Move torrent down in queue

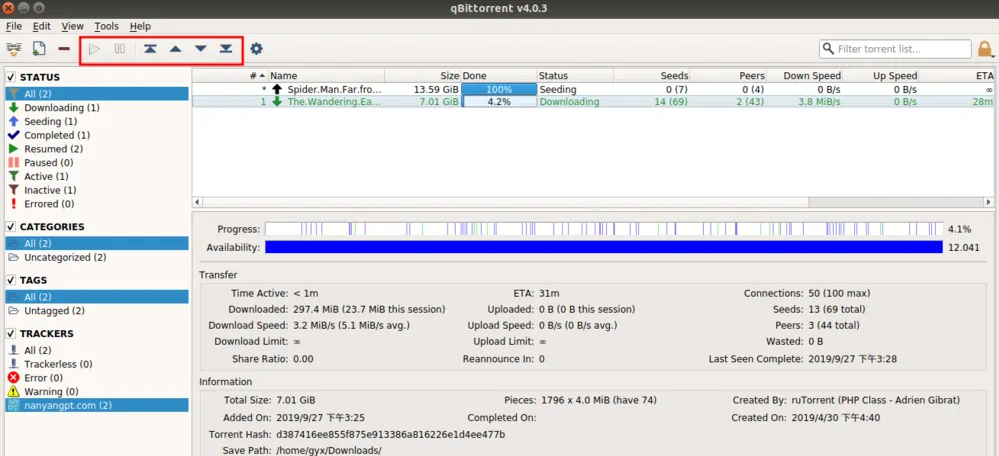(201, 49)
